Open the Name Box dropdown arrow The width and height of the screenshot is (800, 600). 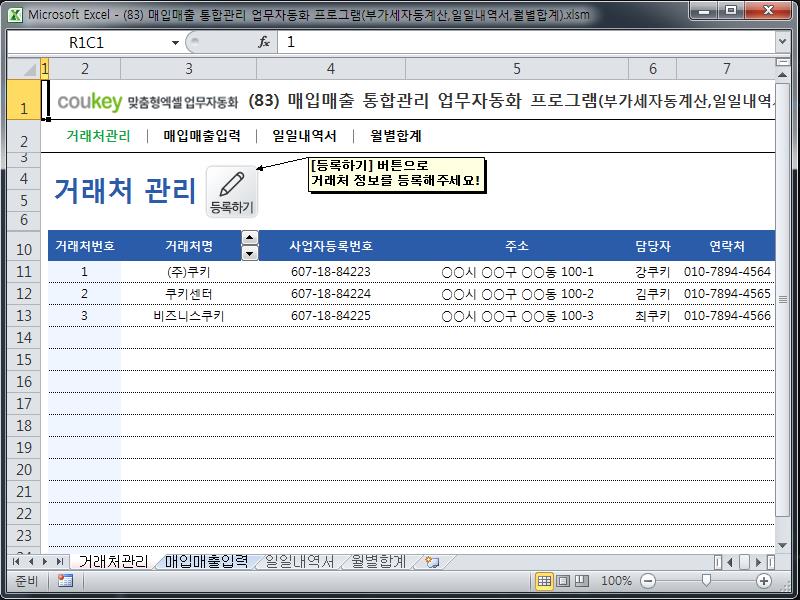(x=175, y=42)
